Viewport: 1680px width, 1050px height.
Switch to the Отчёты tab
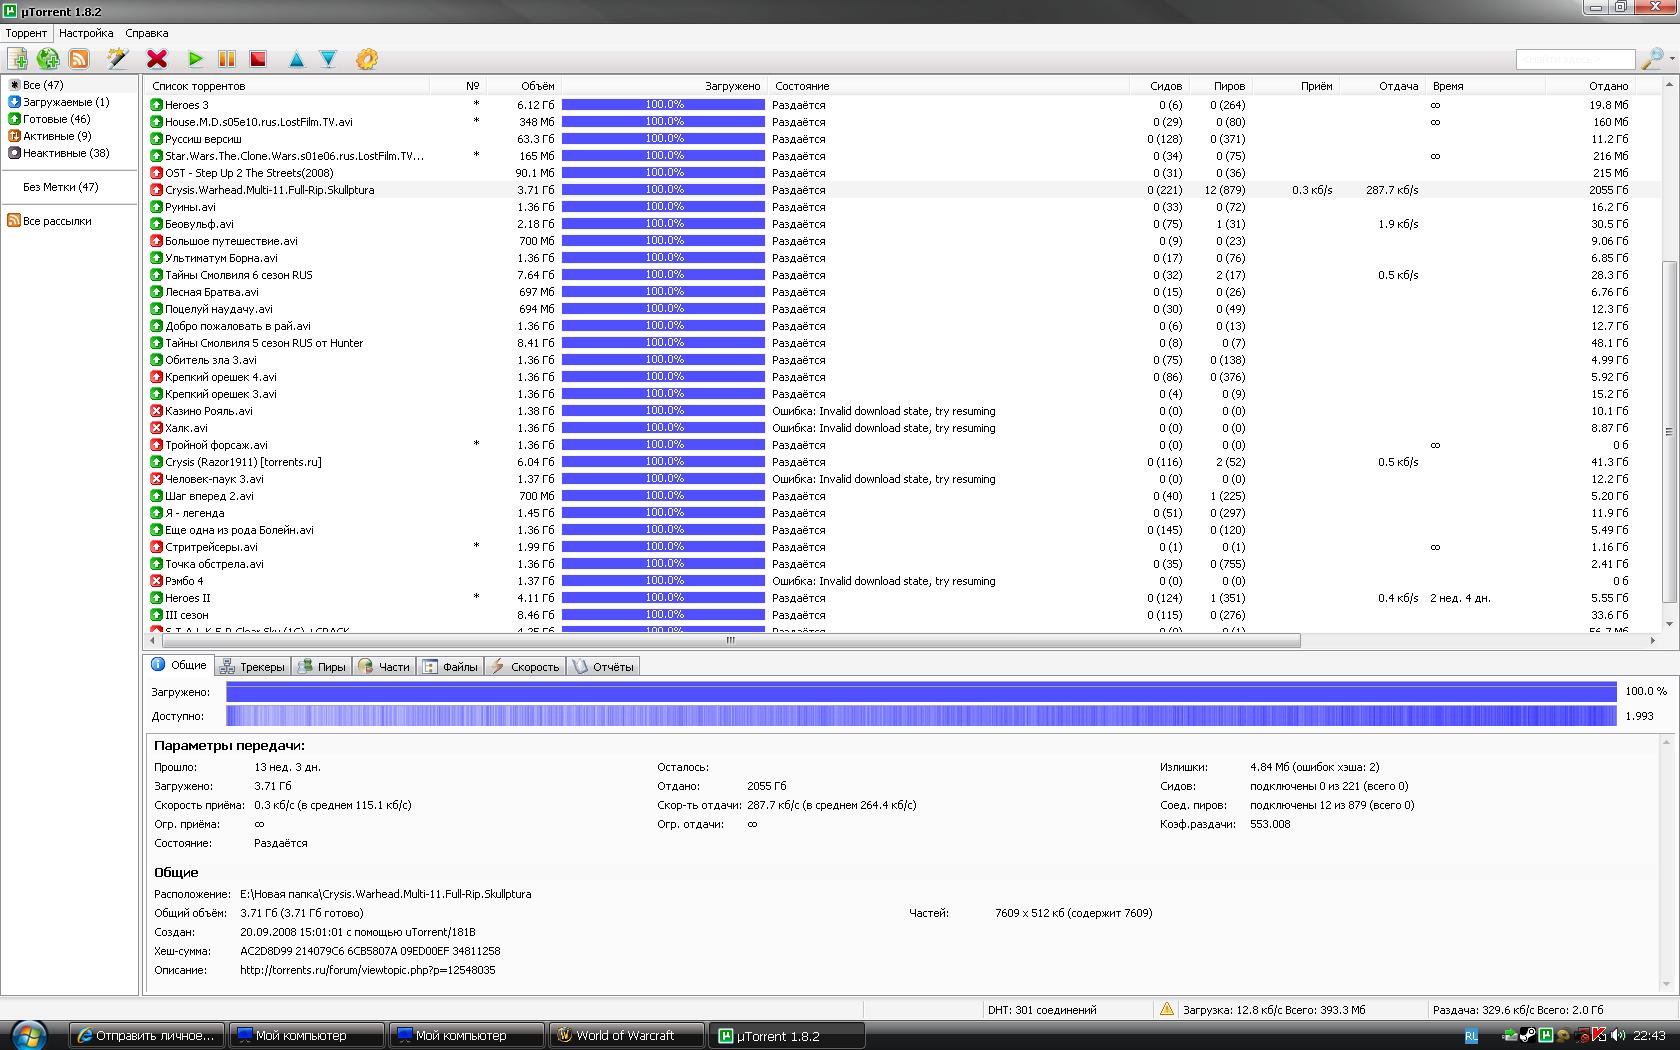[603, 667]
